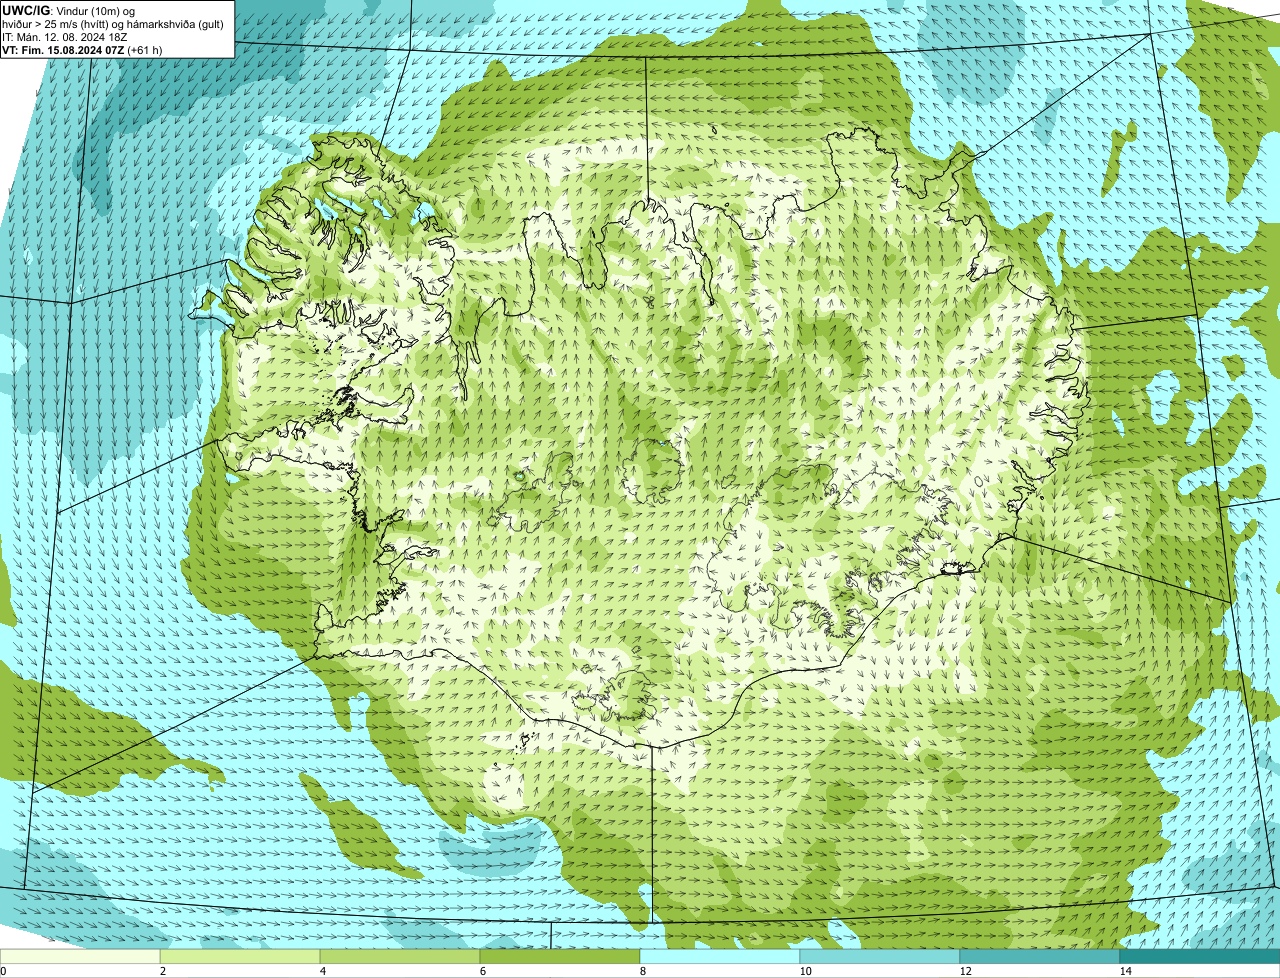
Task: Pick the teal legend swatch for 12–14 m/s
Action: click(1040, 956)
